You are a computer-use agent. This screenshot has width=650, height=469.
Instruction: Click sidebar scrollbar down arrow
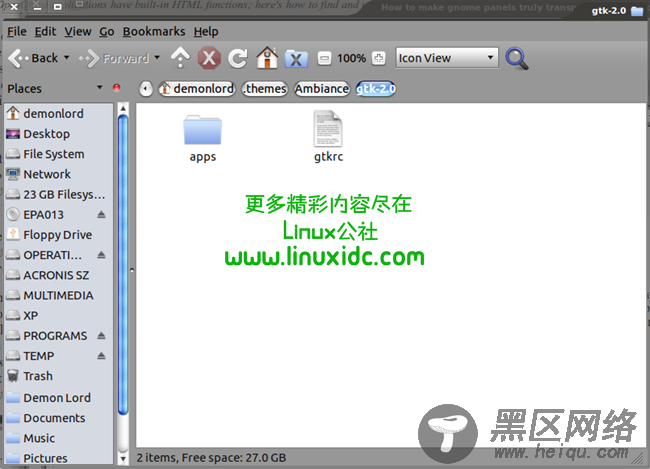pos(123,459)
